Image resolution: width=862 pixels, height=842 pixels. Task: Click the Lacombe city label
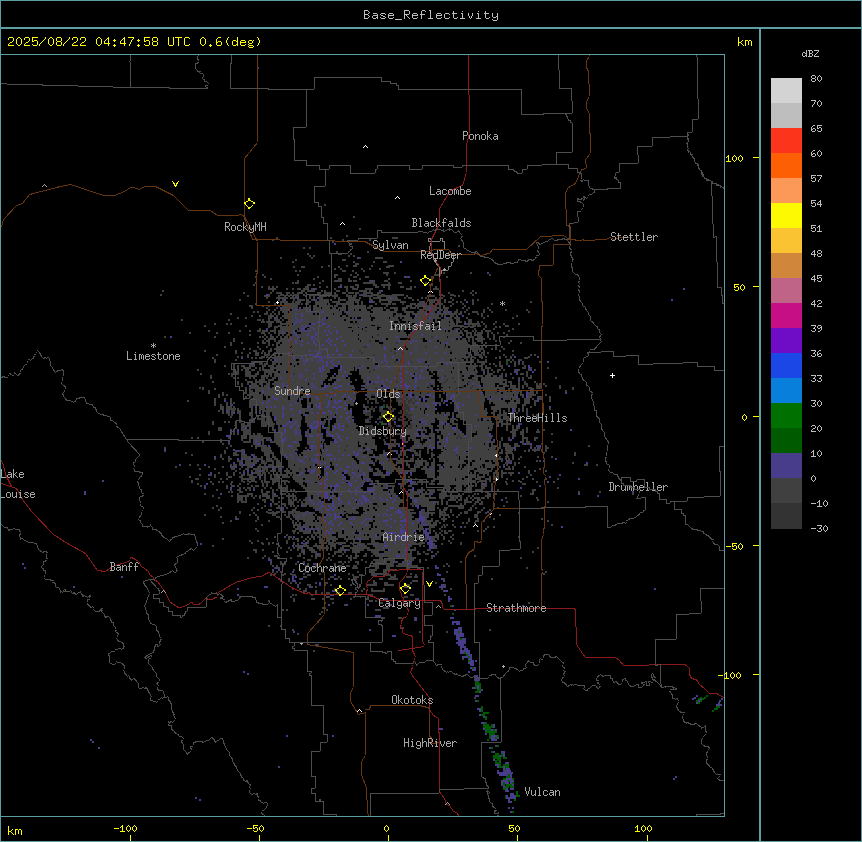pyautogui.click(x=450, y=191)
